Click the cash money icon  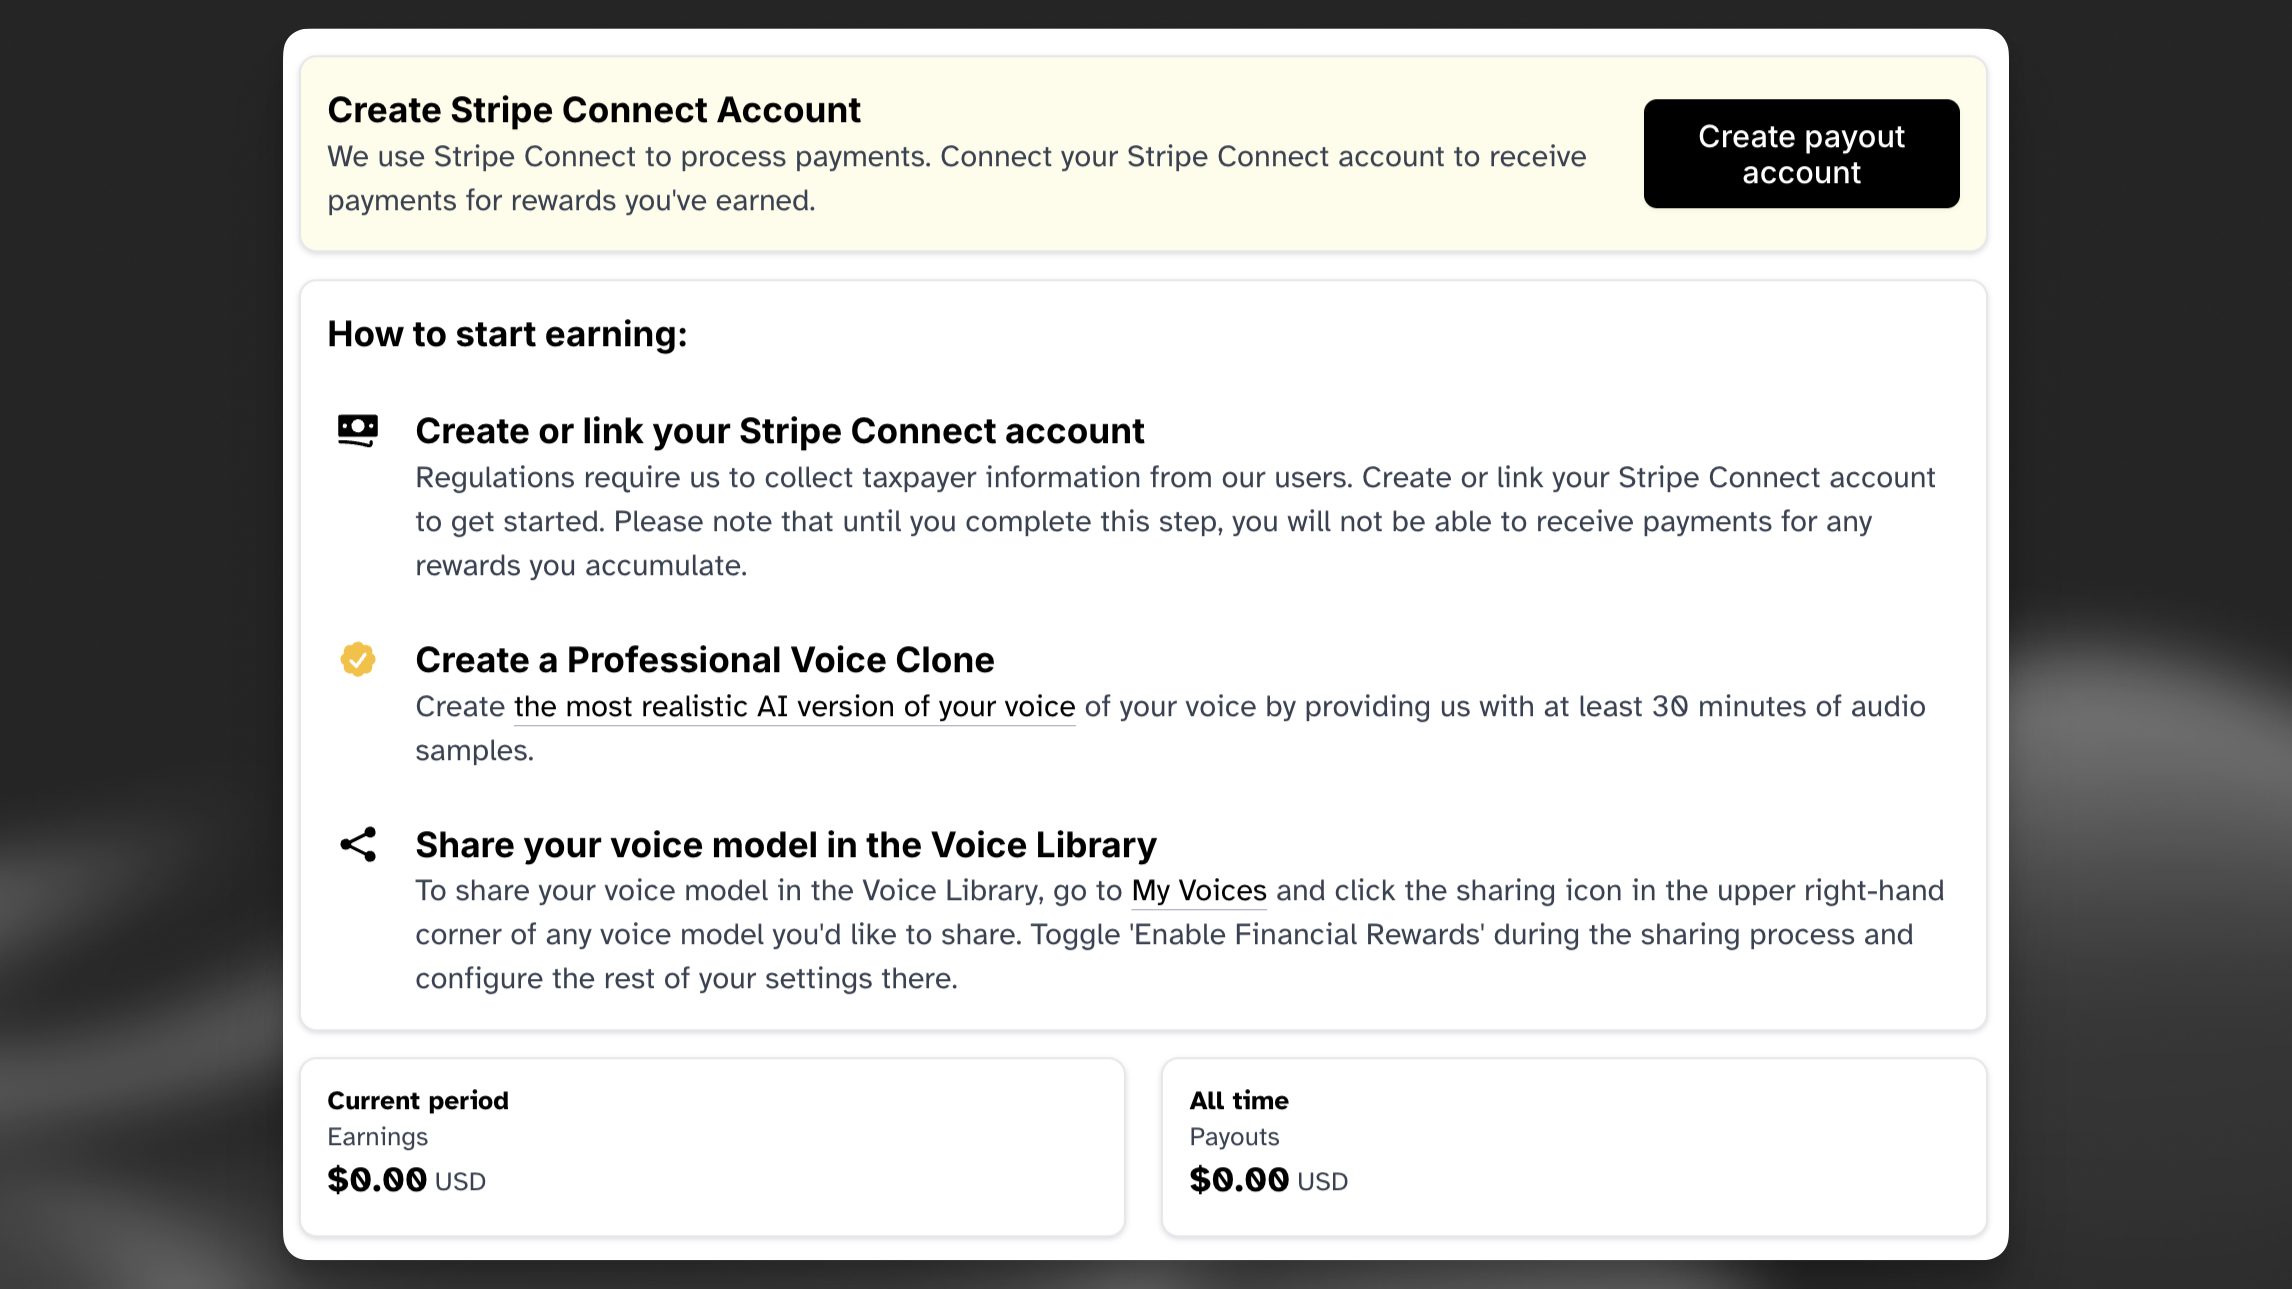pyautogui.click(x=358, y=431)
